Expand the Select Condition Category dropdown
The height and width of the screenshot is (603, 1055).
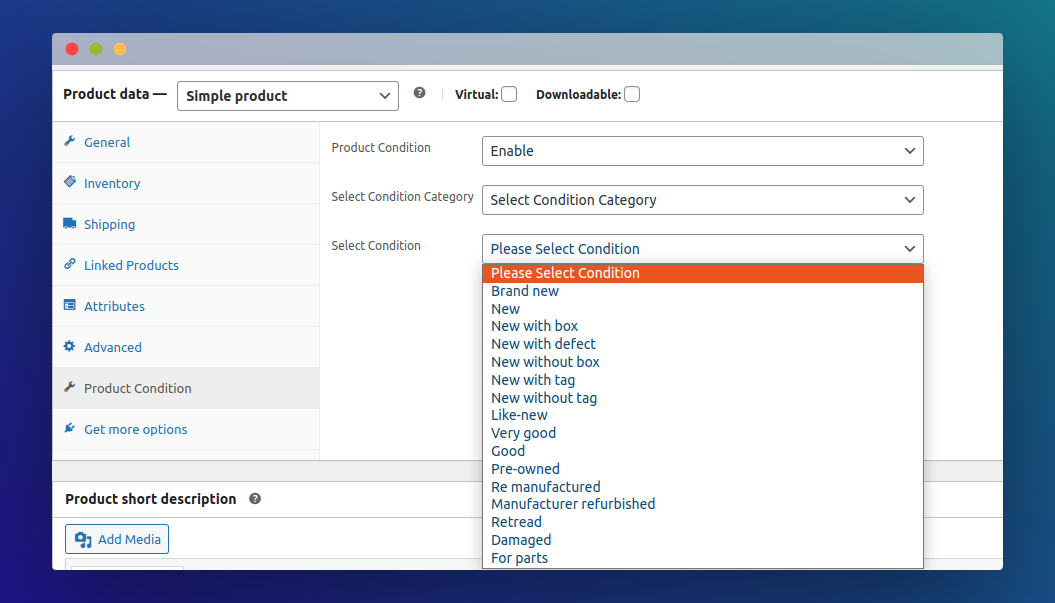(702, 200)
